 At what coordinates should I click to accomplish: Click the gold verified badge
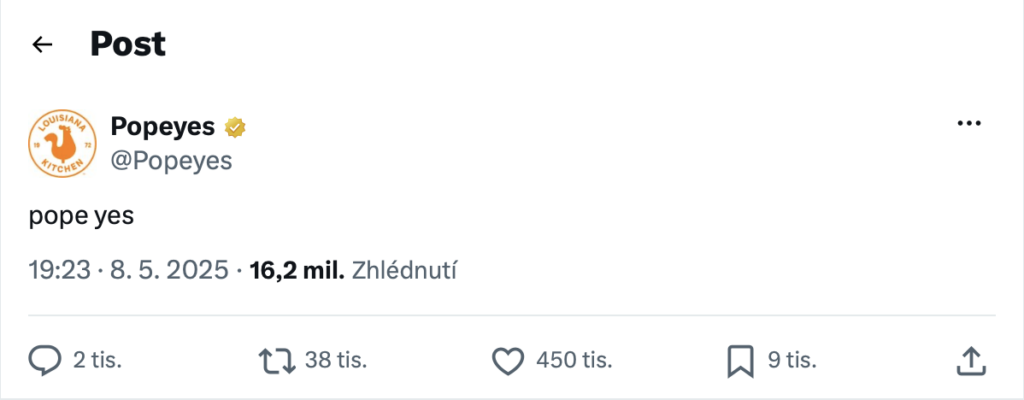coord(235,127)
